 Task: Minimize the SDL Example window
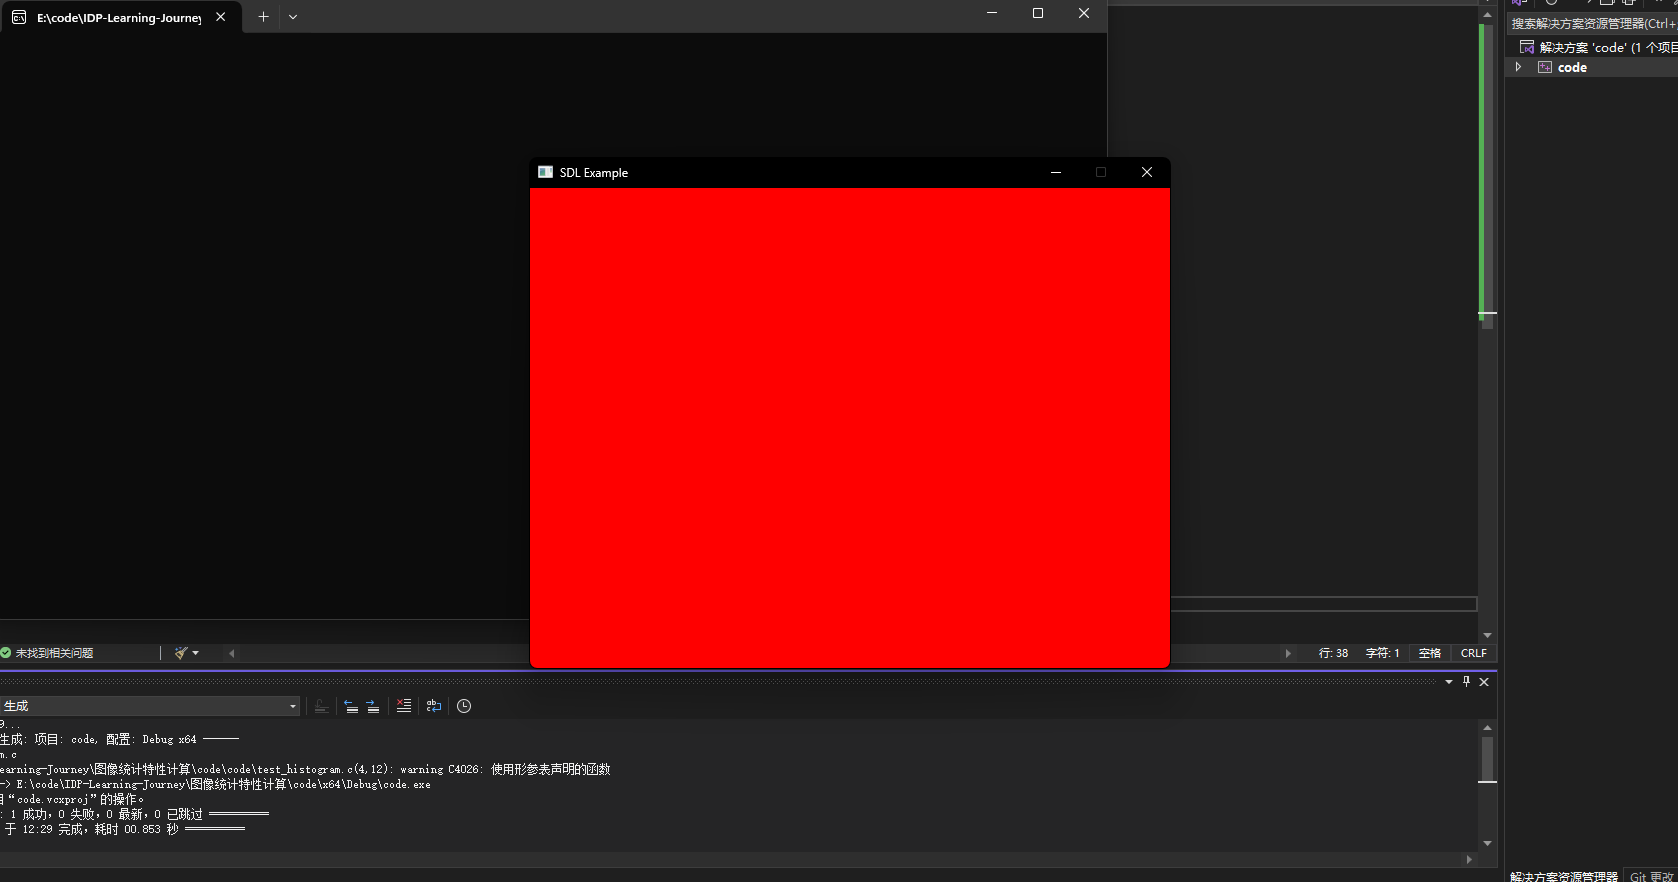coord(1056,172)
